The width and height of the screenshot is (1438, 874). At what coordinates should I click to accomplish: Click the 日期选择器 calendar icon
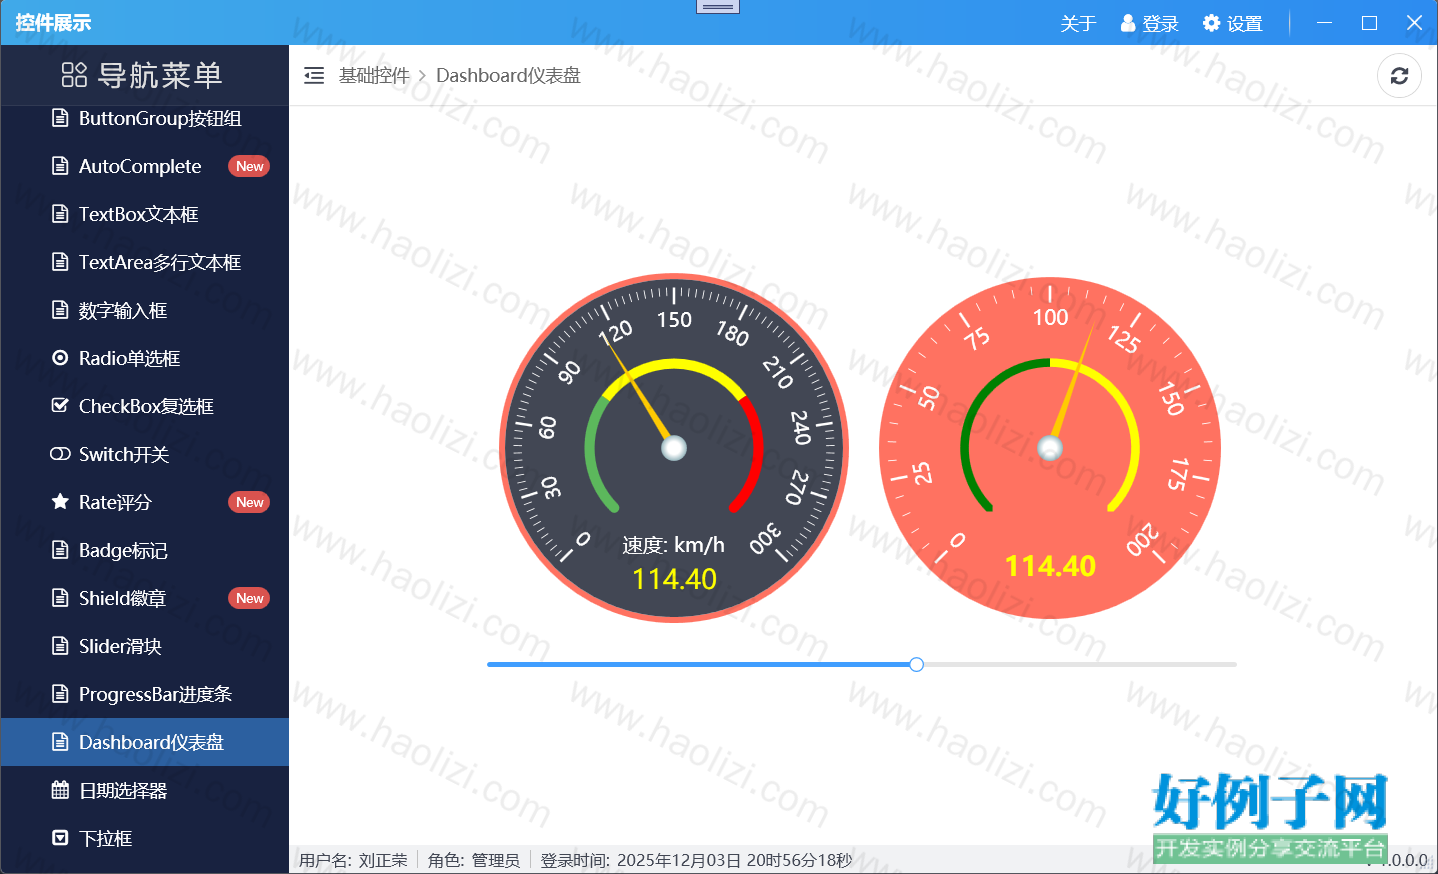click(60, 790)
